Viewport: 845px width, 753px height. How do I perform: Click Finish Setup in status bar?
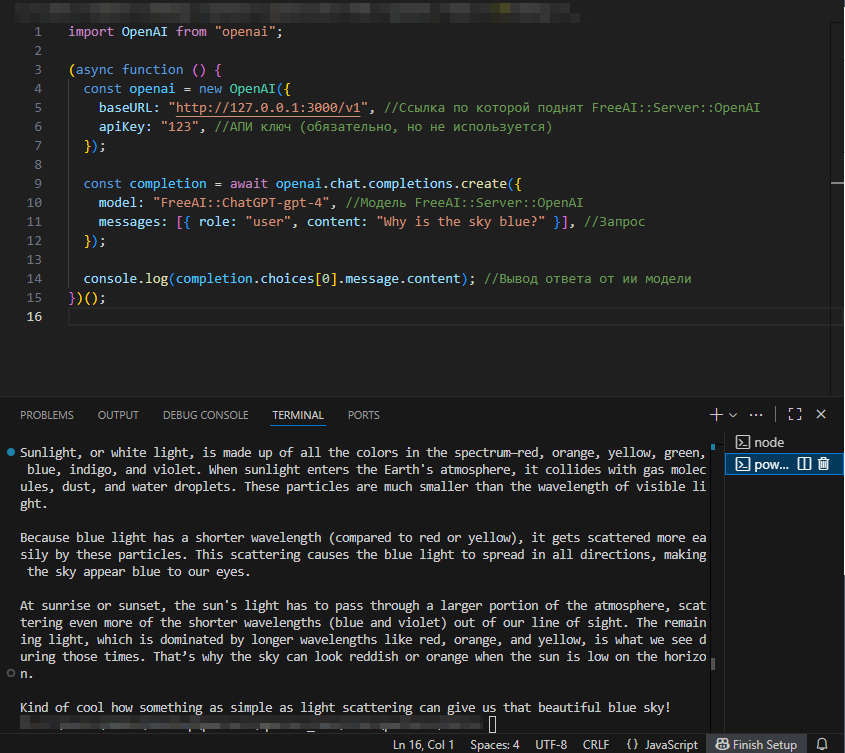[755, 744]
